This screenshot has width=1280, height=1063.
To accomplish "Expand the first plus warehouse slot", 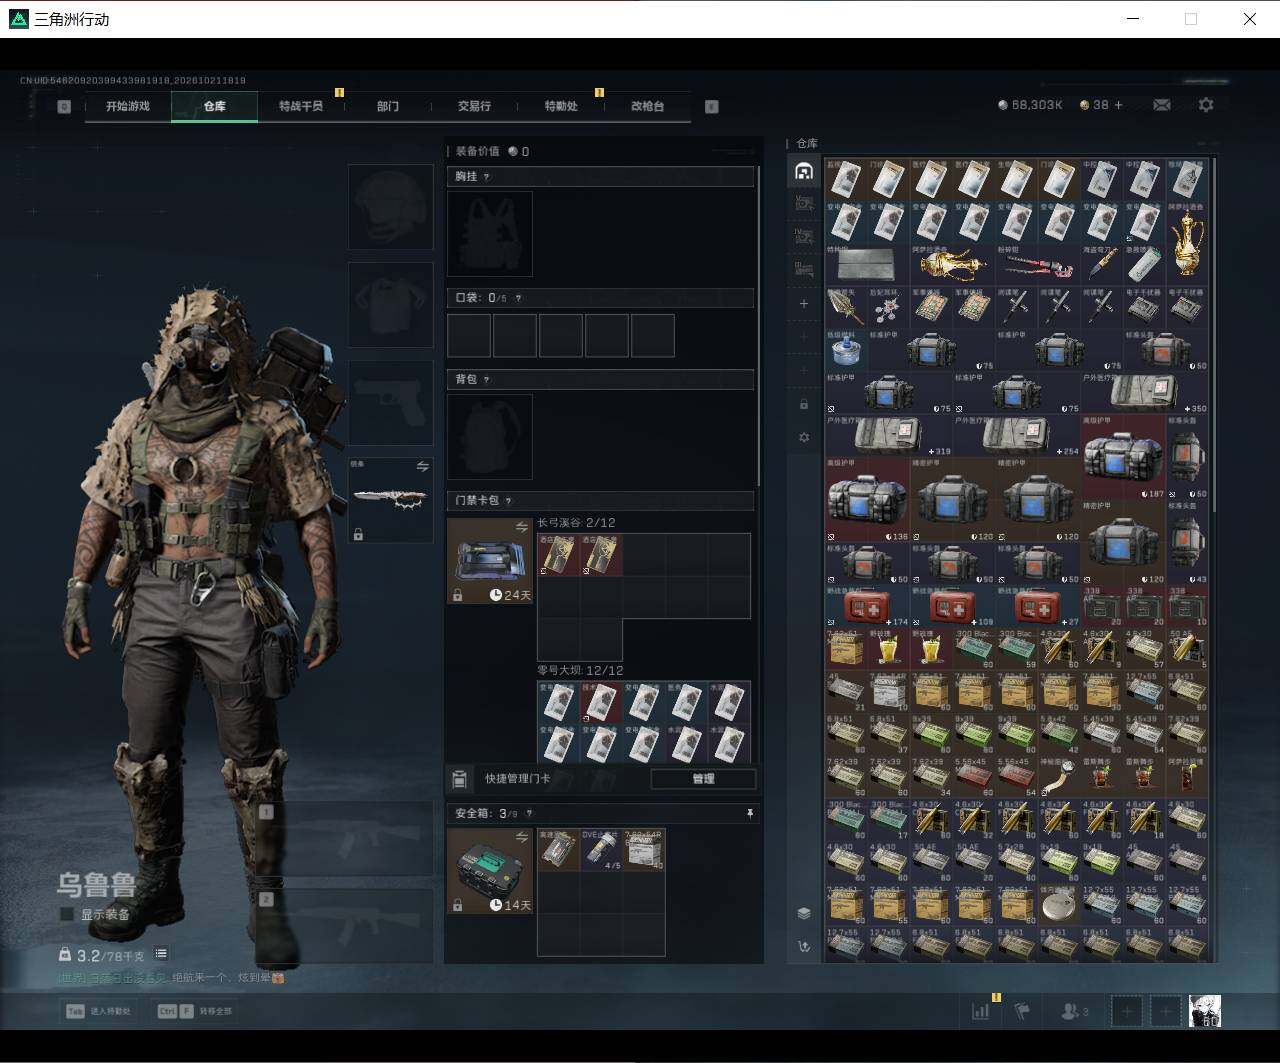I will pos(804,304).
